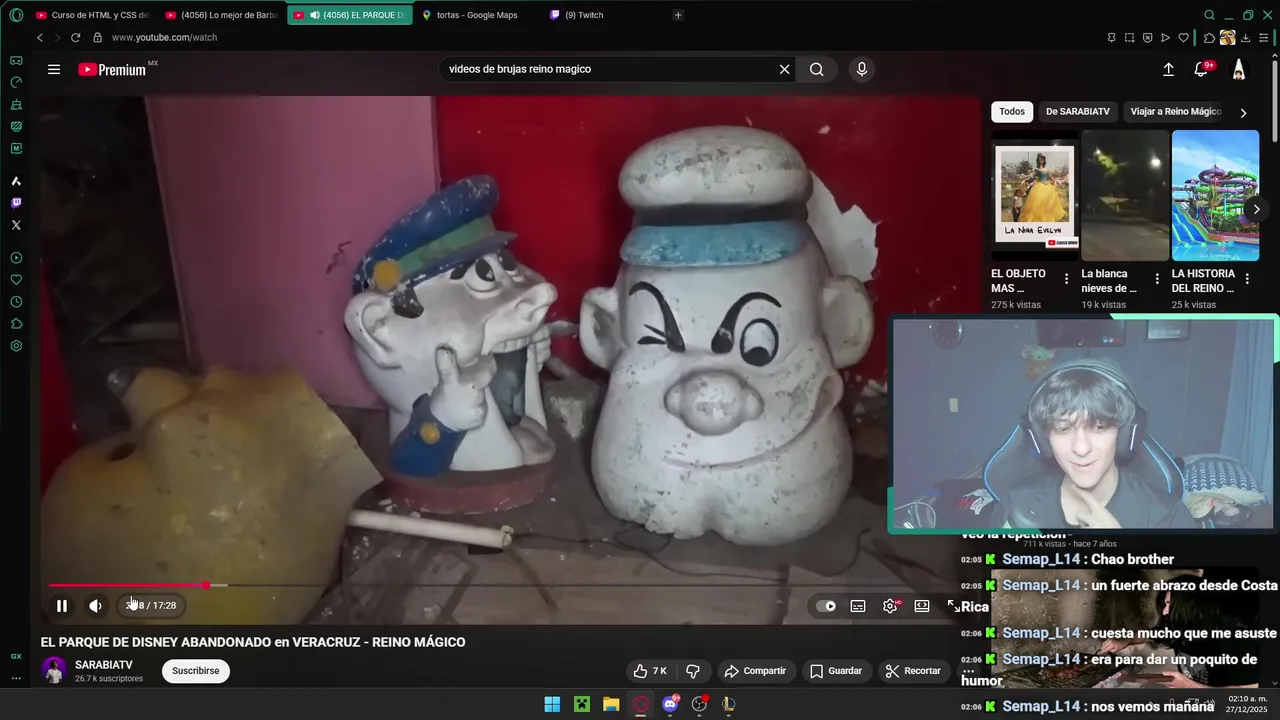This screenshot has height=720, width=1280.
Task: Click the Guardar button
Action: point(836,671)
